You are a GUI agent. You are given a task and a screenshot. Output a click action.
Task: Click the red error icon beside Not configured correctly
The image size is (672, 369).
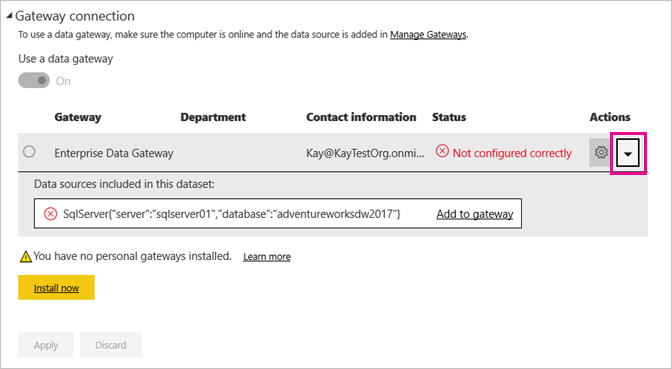coord(442,151)
